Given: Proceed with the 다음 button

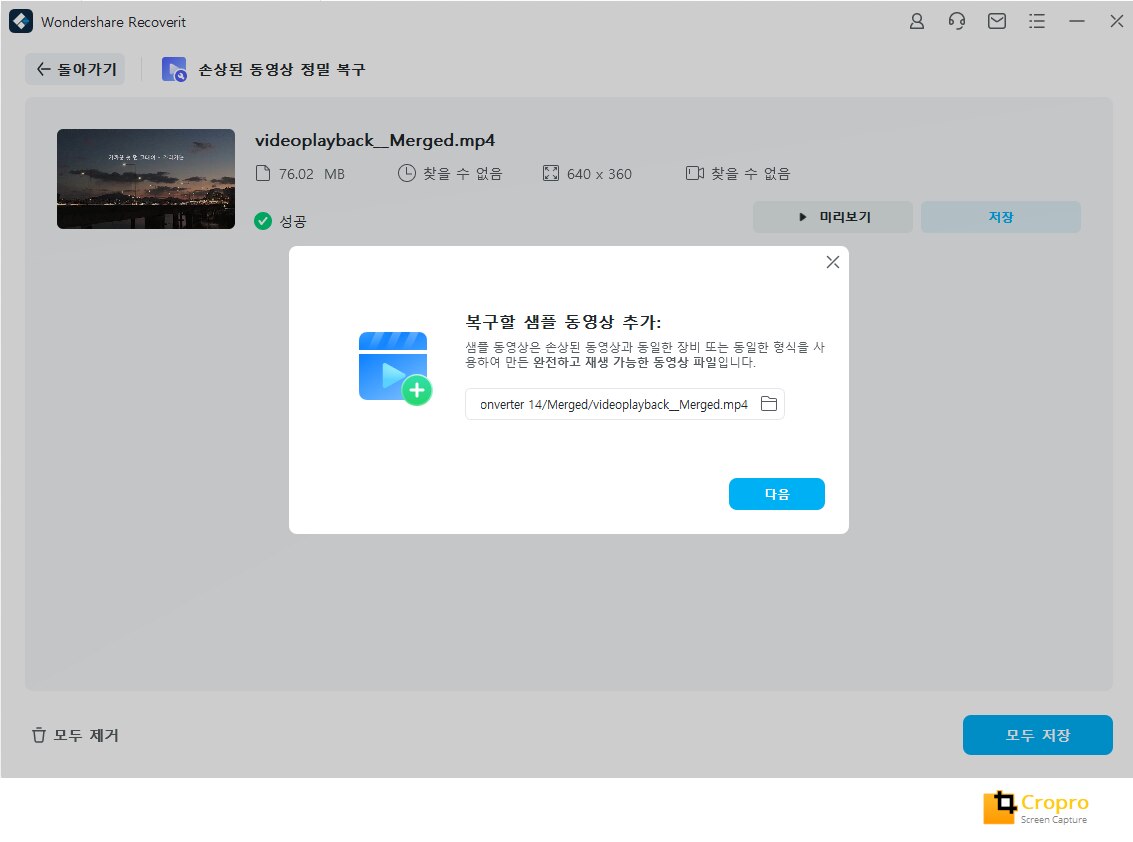Looking at the screenshot, I should (x=777, y=494).
